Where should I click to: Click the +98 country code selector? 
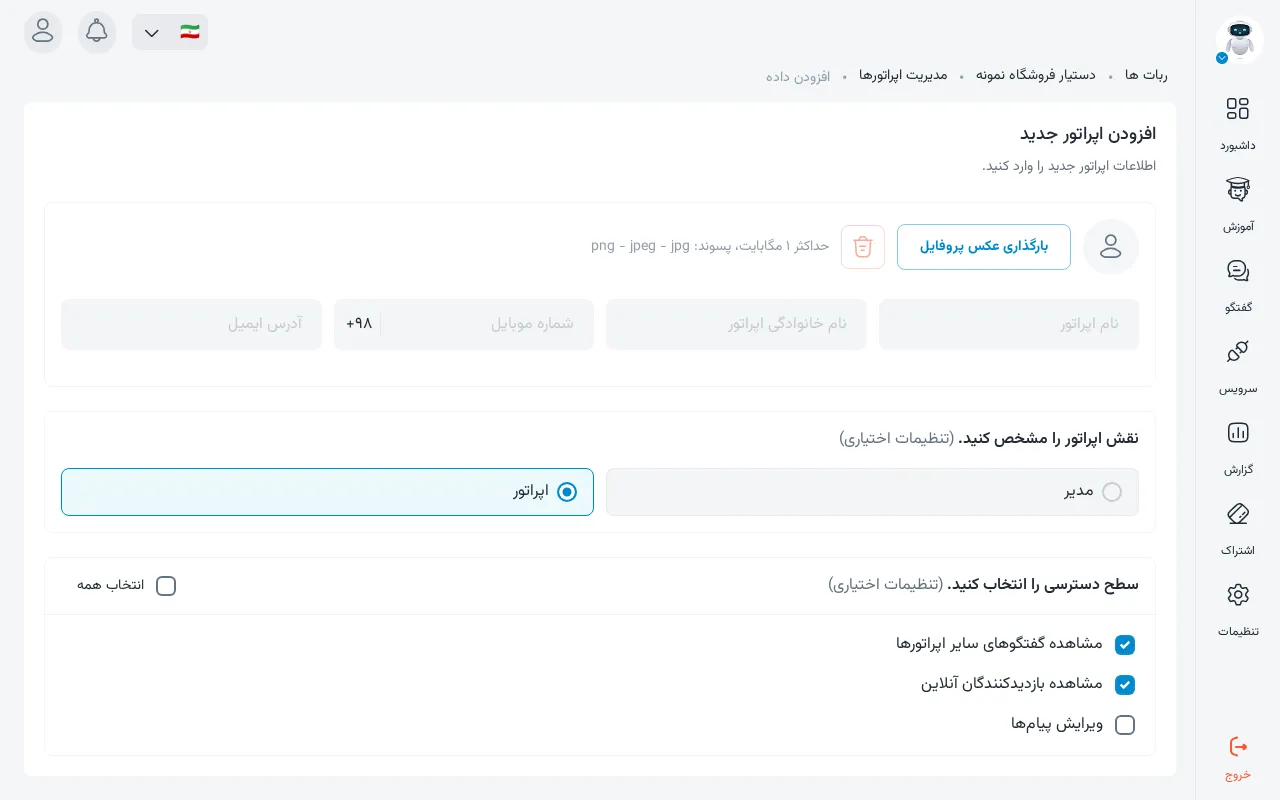(x=359, y=324)
